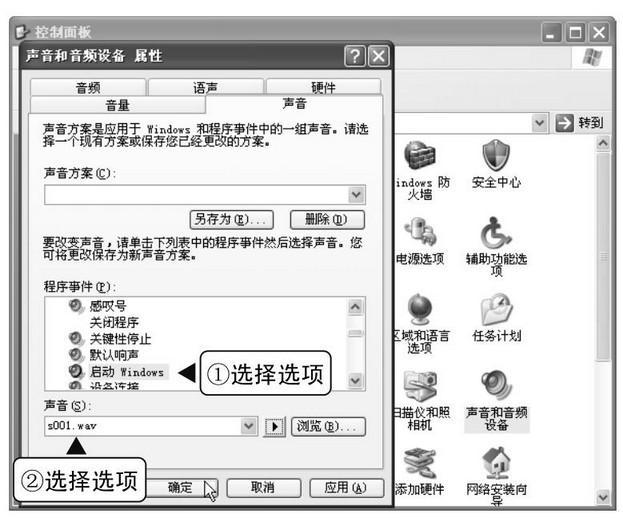
Task: Switch to the 硬件 tab
Action: [323, 87]
